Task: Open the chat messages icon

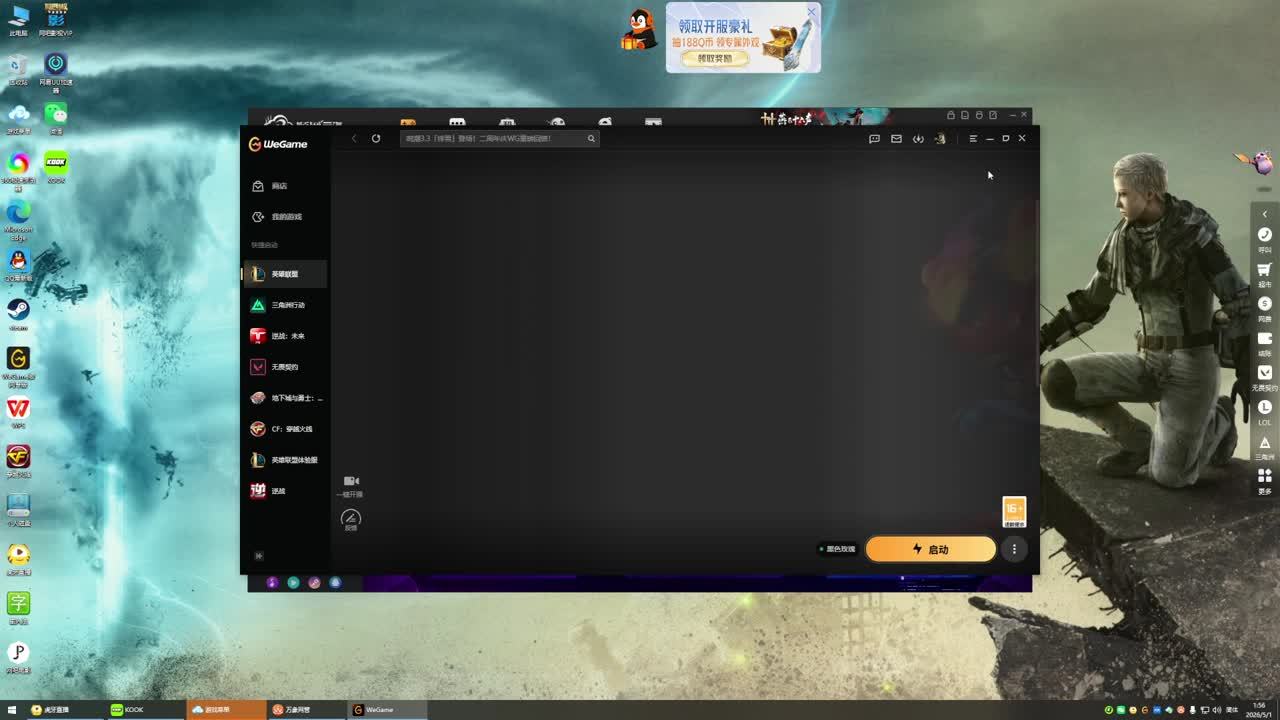Action: coord(874,139)
